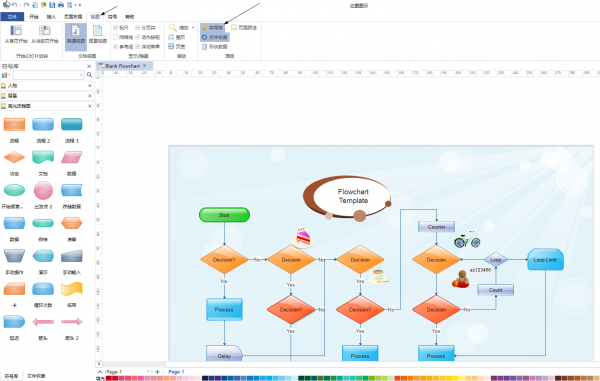The image size is (600, 381).
Task: Toggle the 符号库 symbol library panel button
Action: (212, 28)
